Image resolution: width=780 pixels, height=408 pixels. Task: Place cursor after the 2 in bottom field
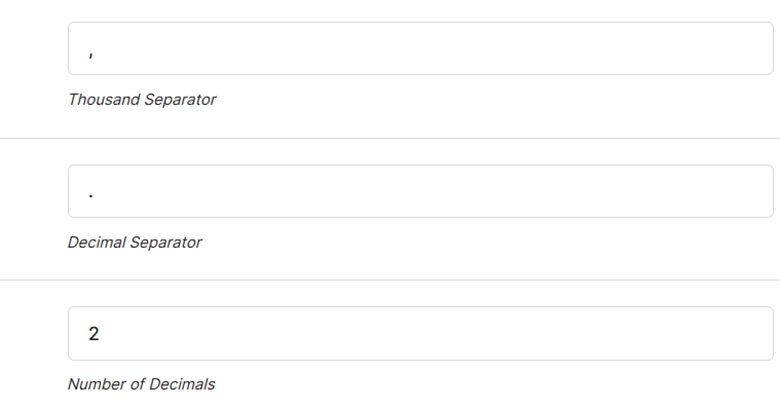click(x=100, y=333)
